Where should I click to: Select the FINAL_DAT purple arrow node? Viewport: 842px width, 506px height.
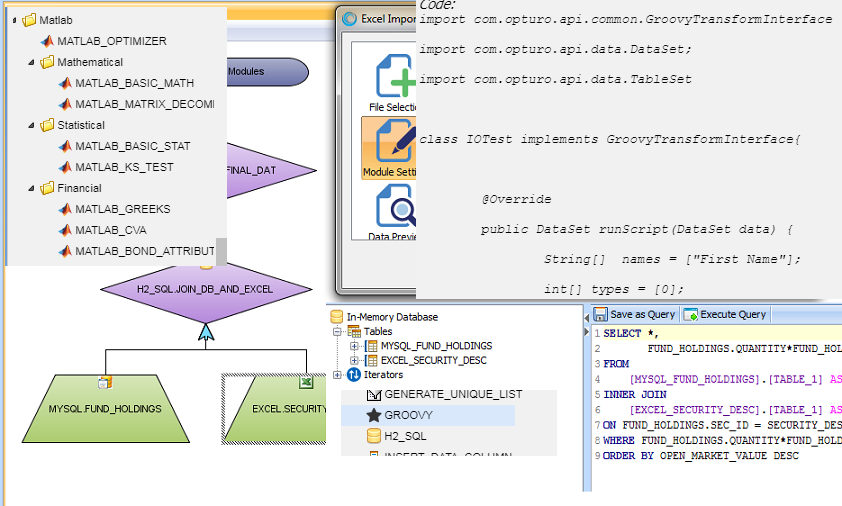click(271, 170)
